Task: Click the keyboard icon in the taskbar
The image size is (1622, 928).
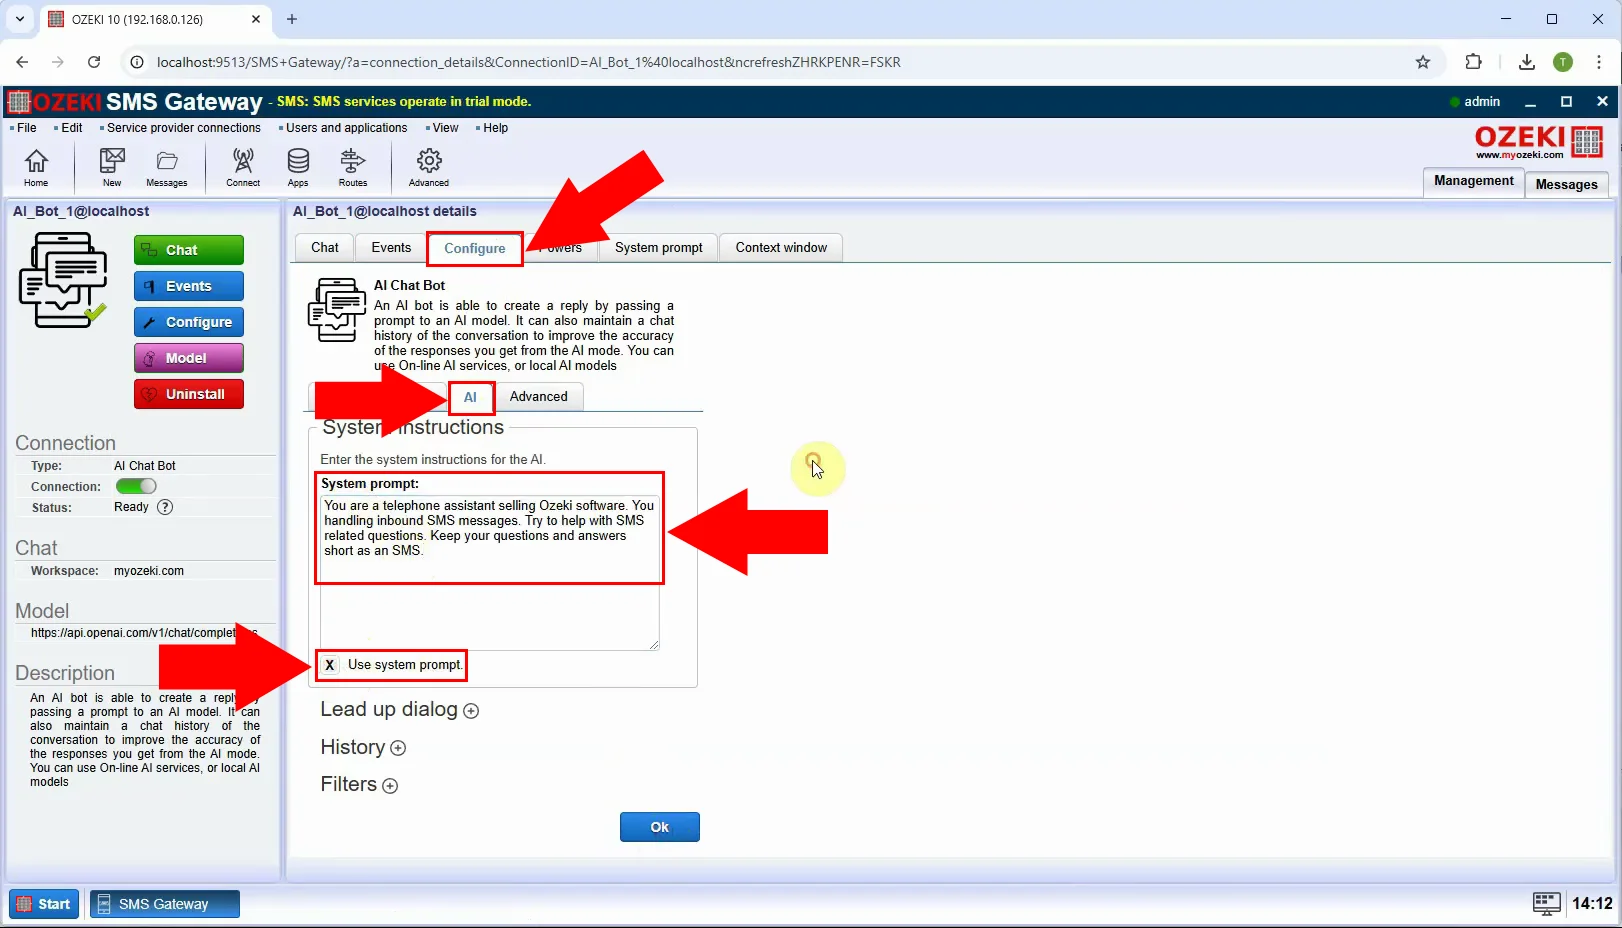Action: tap(1546, 904)
